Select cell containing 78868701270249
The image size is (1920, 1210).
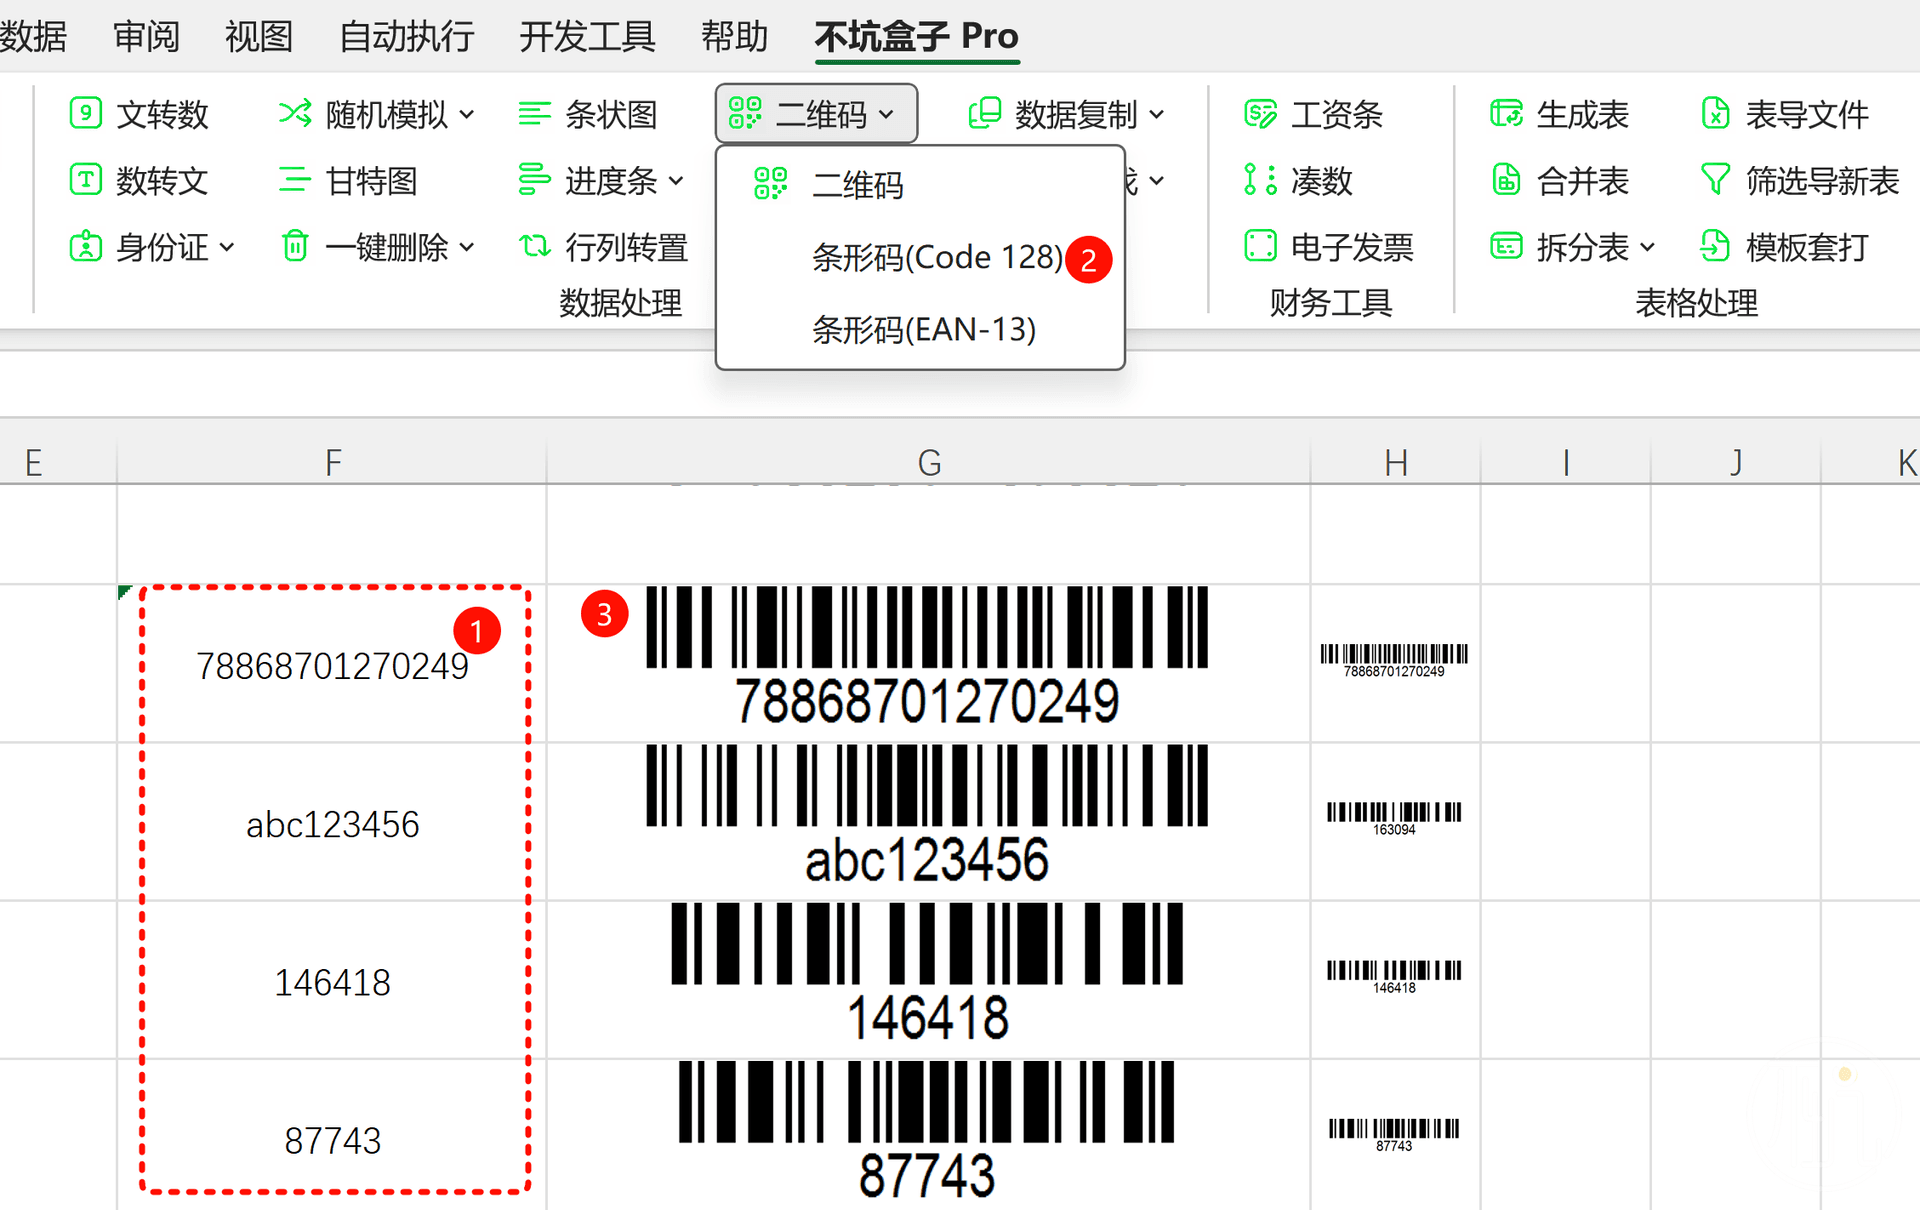click(332, 664)
